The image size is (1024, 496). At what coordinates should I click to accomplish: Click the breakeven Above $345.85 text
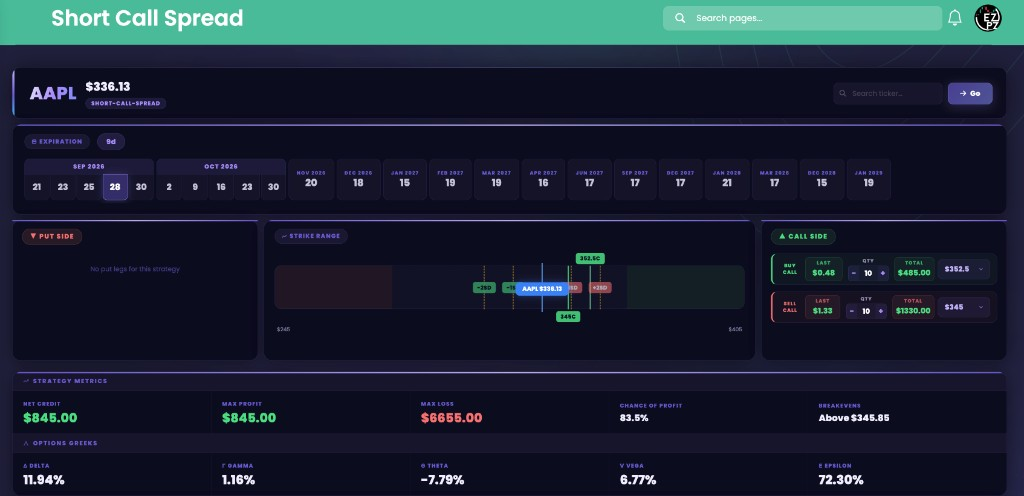[x=854, y=418]
